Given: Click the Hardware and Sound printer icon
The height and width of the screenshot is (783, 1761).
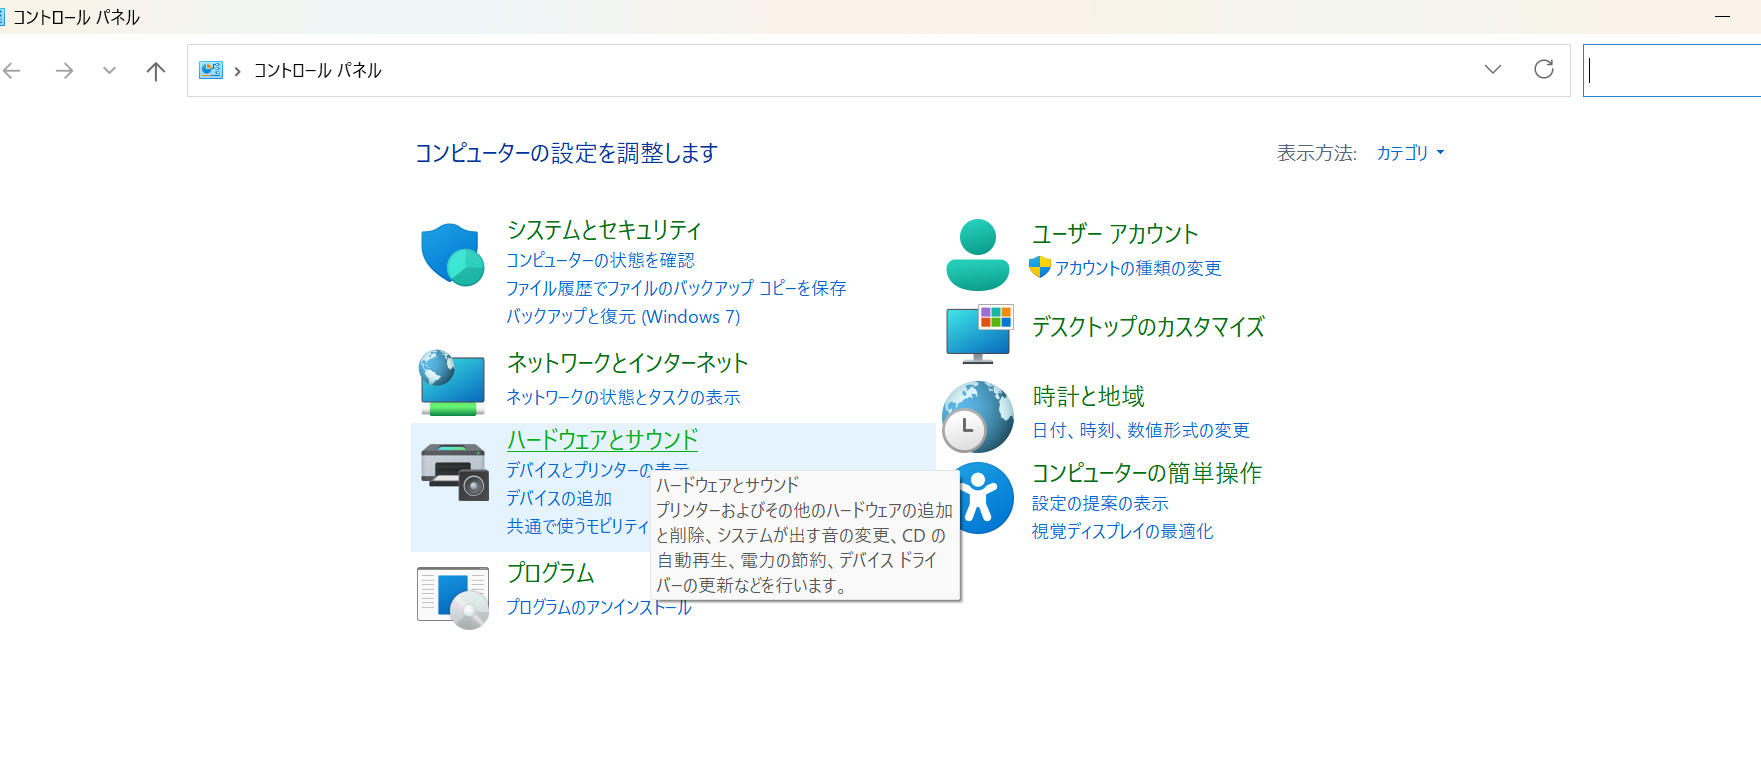Looking at the screenshot, I should (x=454, y=471).
